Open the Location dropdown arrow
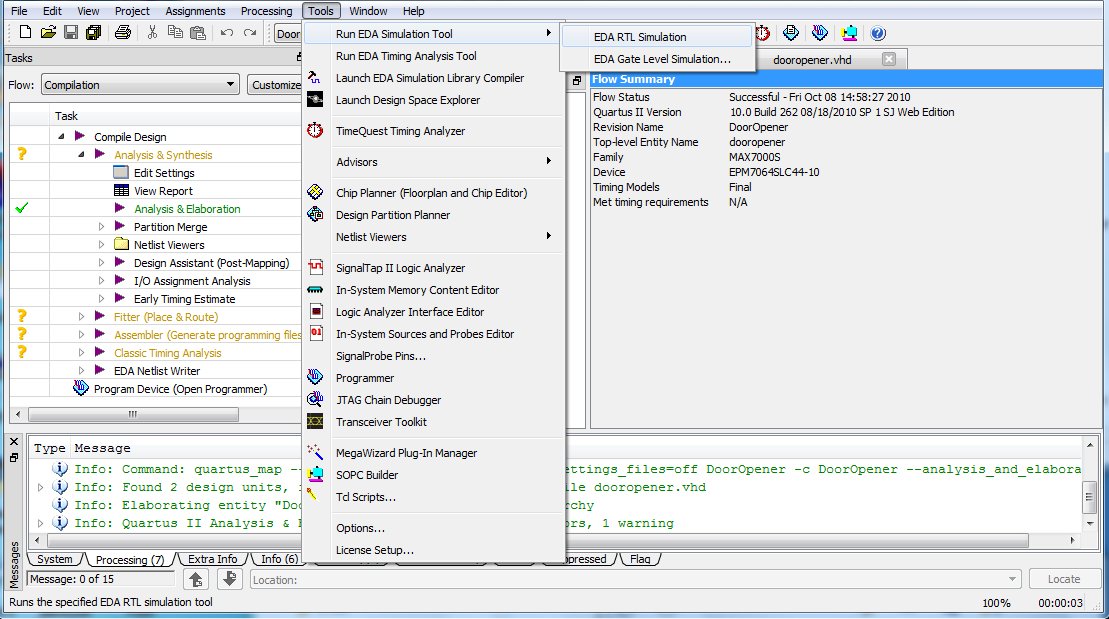 [x=1012, y=579]
